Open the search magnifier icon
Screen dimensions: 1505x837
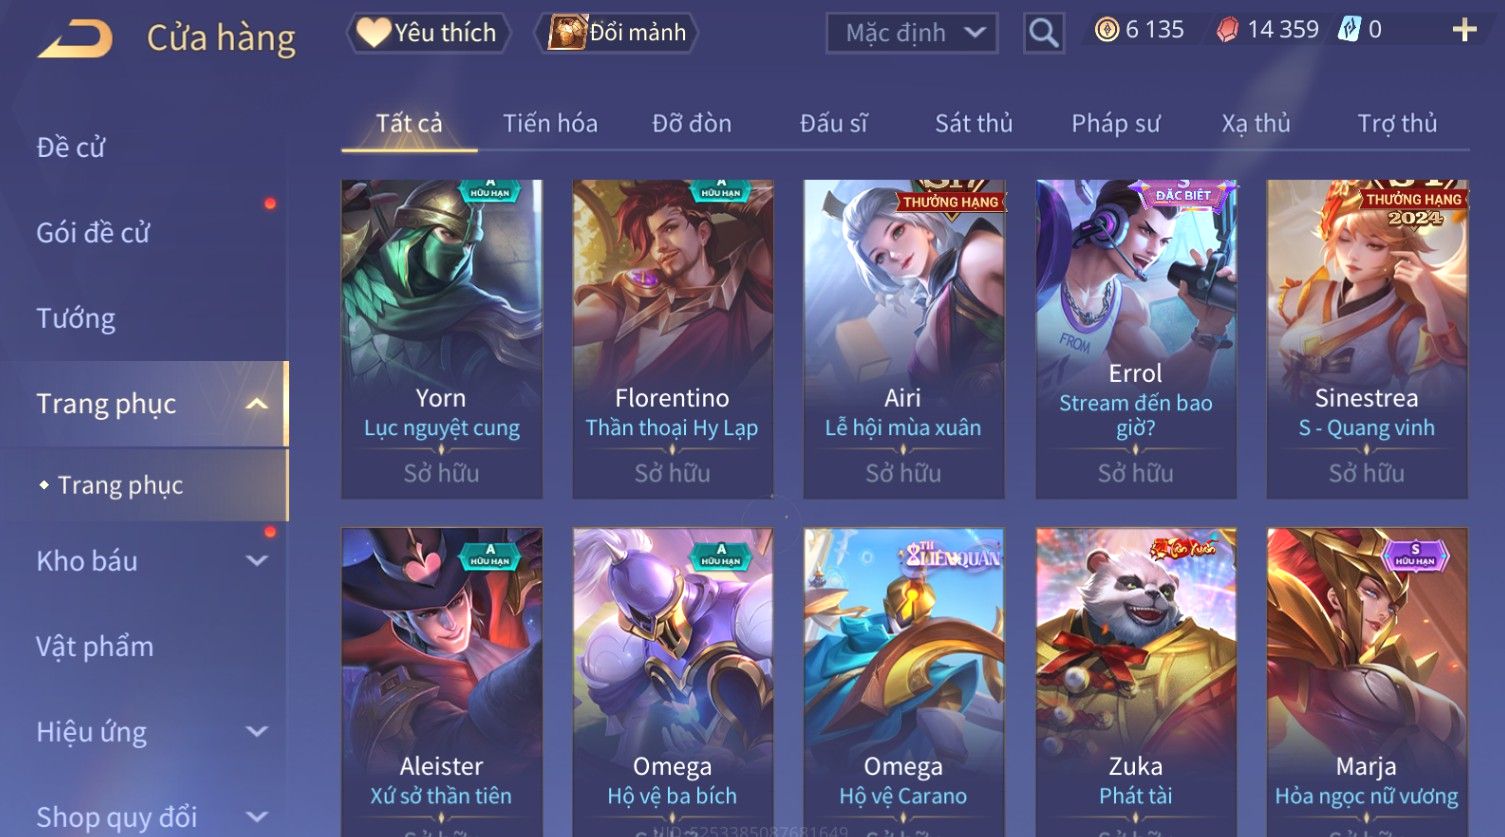point(1043,33)
